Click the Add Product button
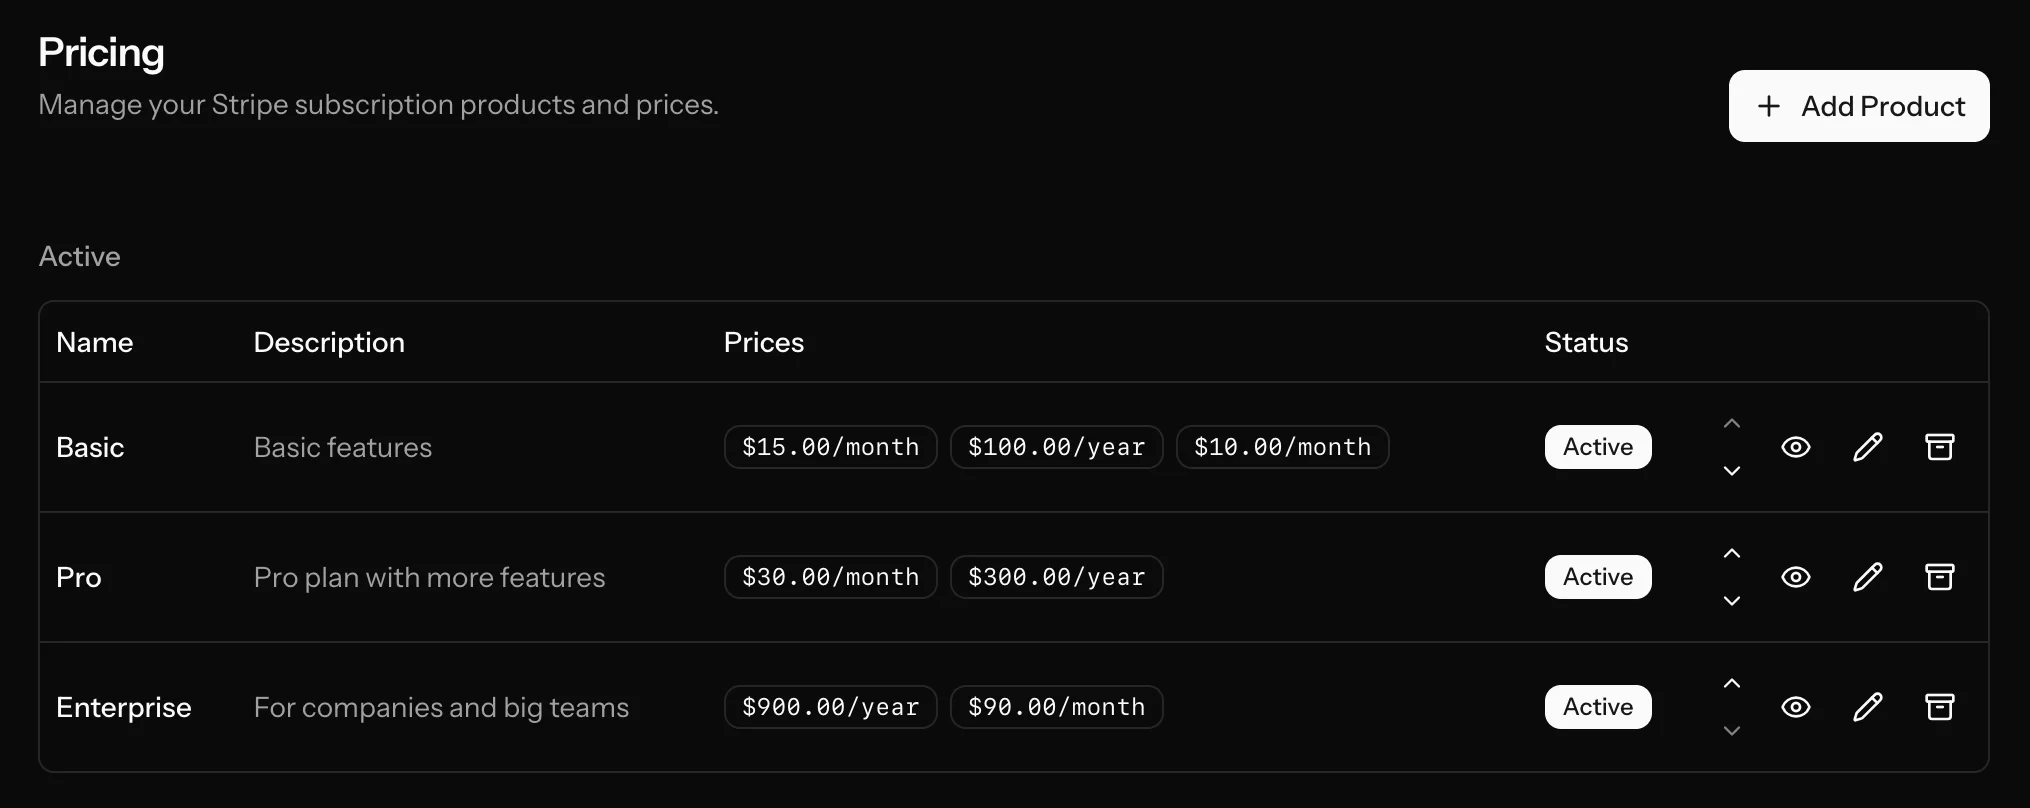The image size is (2030, 808). [1859, 106]
